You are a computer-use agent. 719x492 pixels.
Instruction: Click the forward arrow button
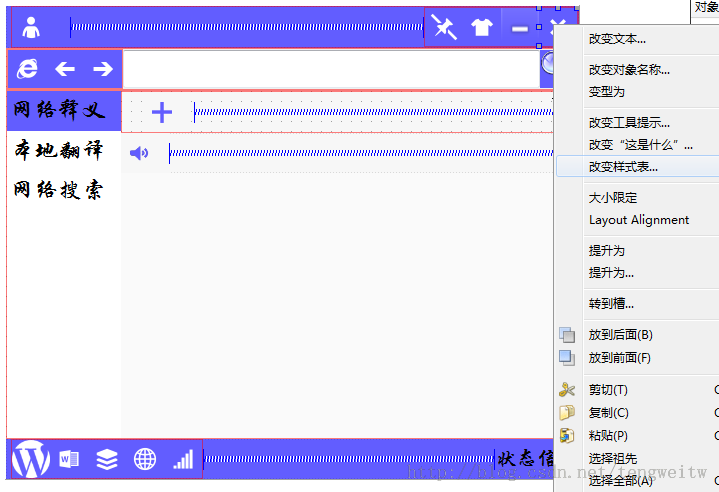(103, 69)
